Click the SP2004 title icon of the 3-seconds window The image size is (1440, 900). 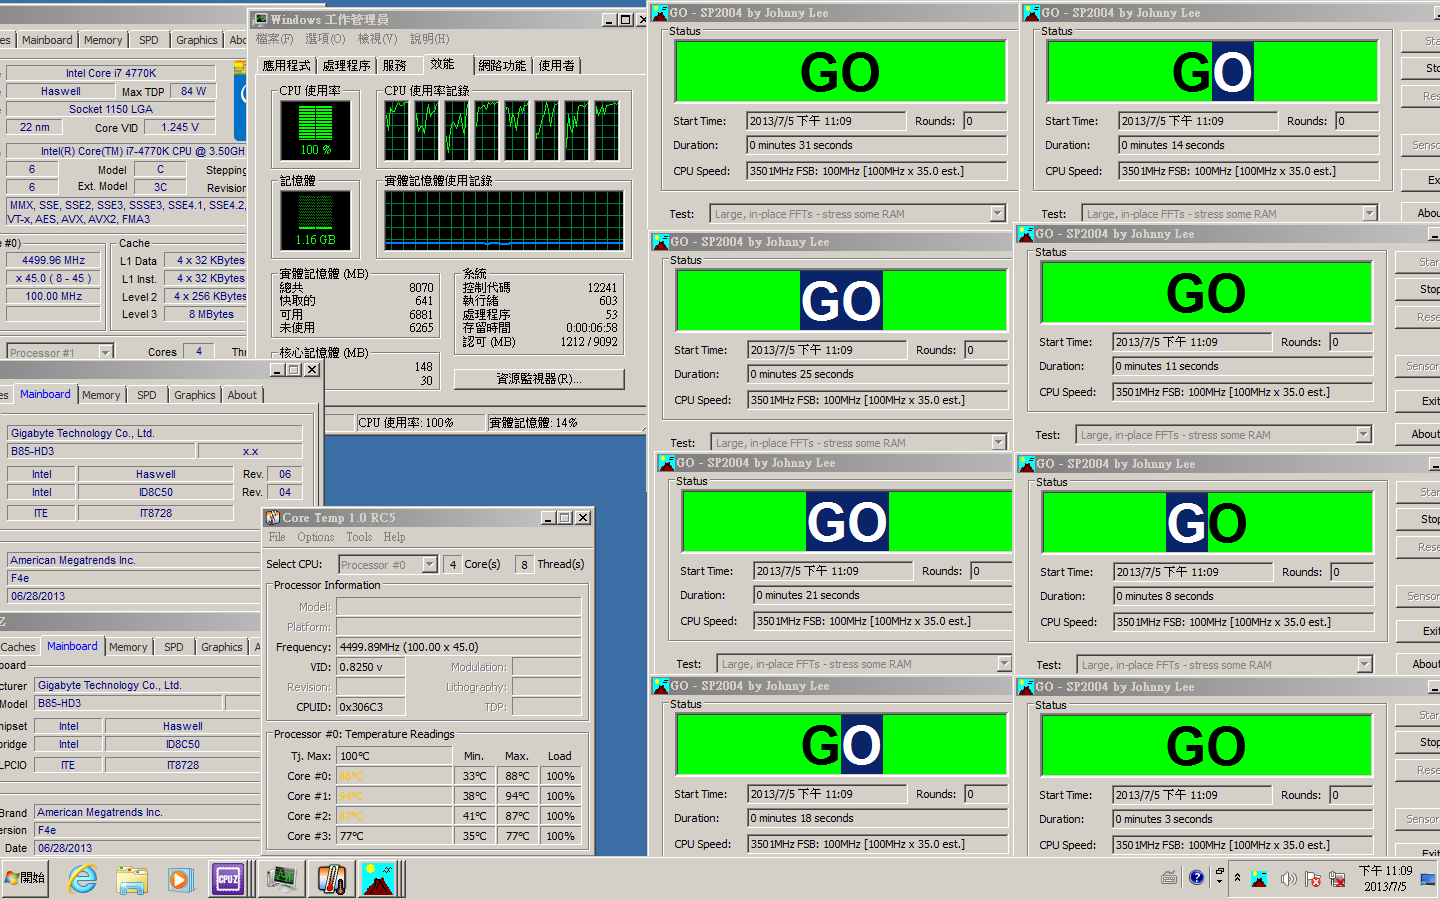pyautogui.click(x=1026, y=687)
